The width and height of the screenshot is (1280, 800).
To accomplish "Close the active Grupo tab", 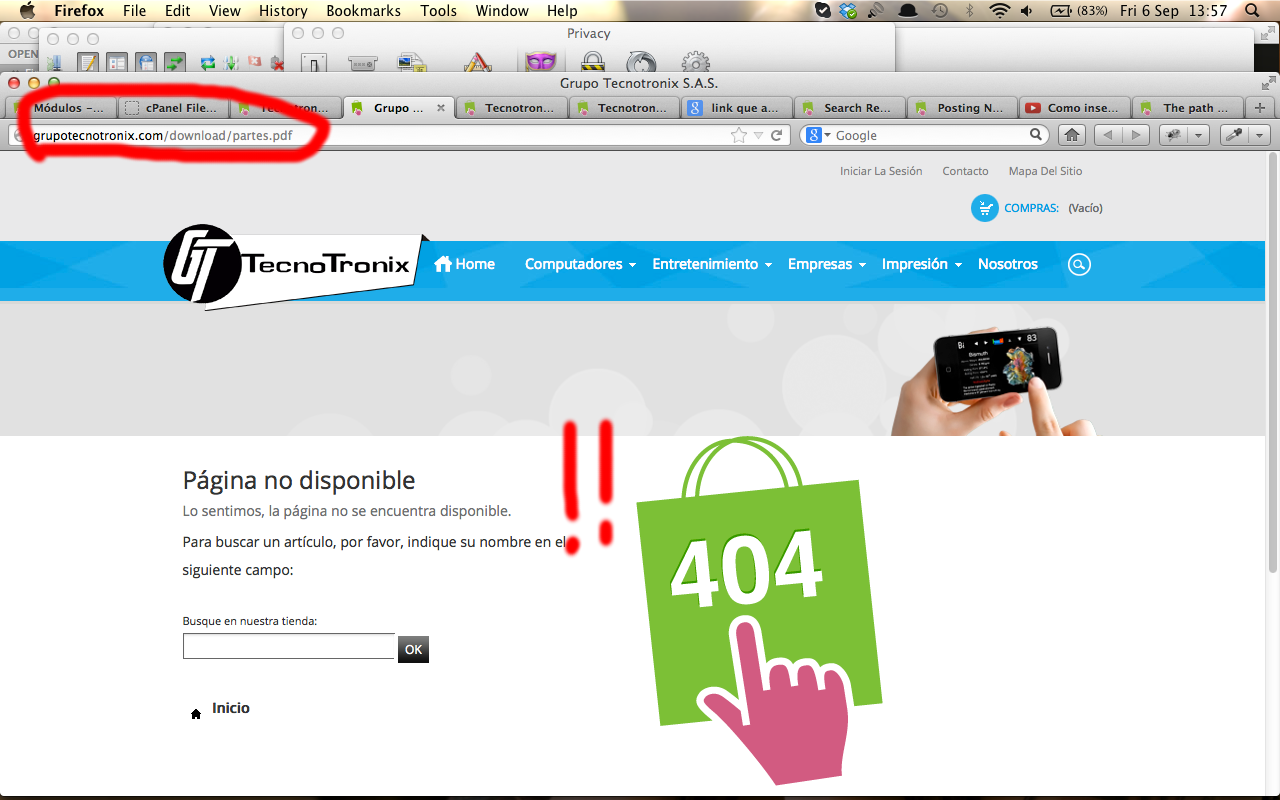I will click(441, 108).
